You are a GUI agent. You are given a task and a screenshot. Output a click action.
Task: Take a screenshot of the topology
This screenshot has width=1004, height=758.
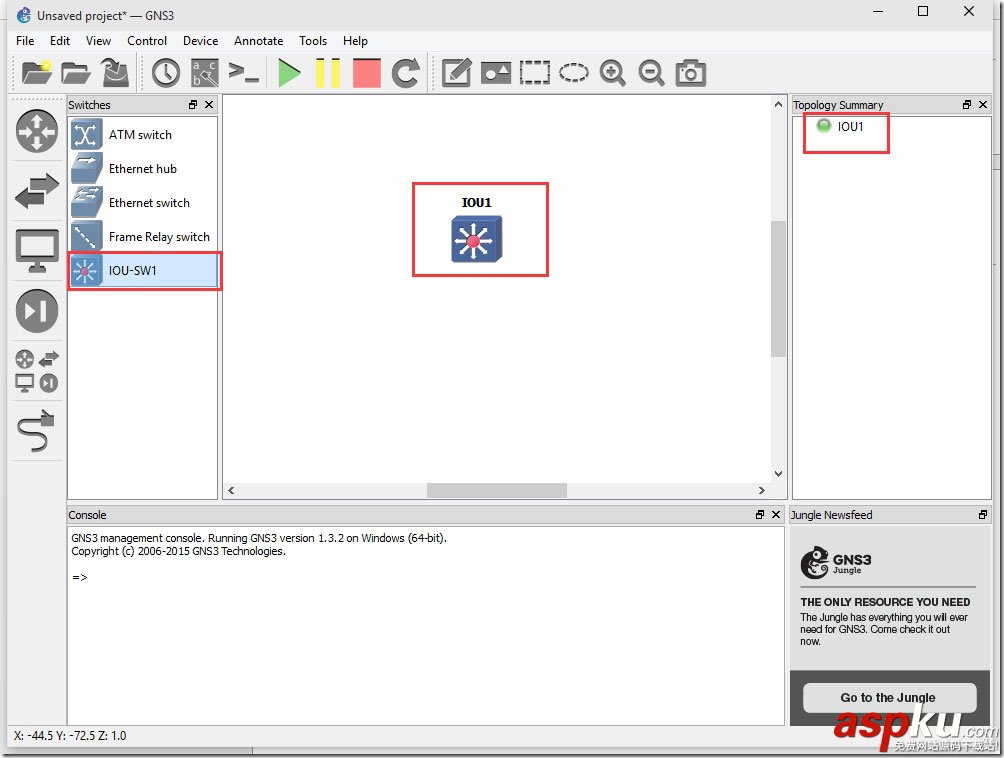point(689,72)
